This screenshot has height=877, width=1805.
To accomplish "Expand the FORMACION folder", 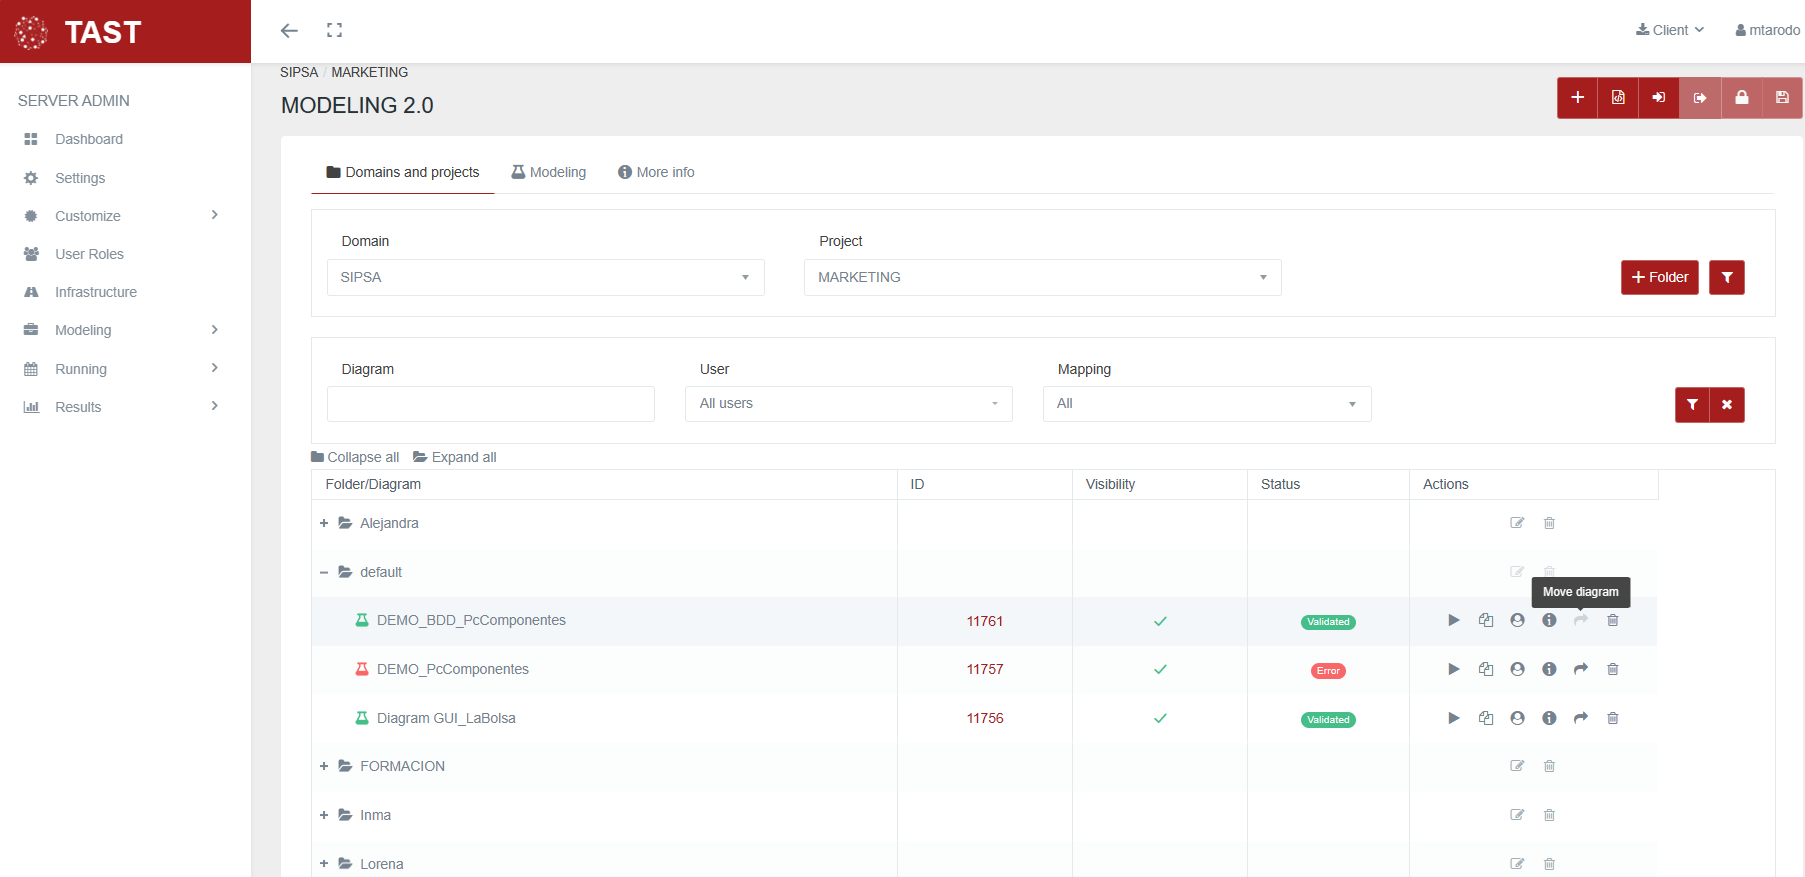I will click(324, 766).
